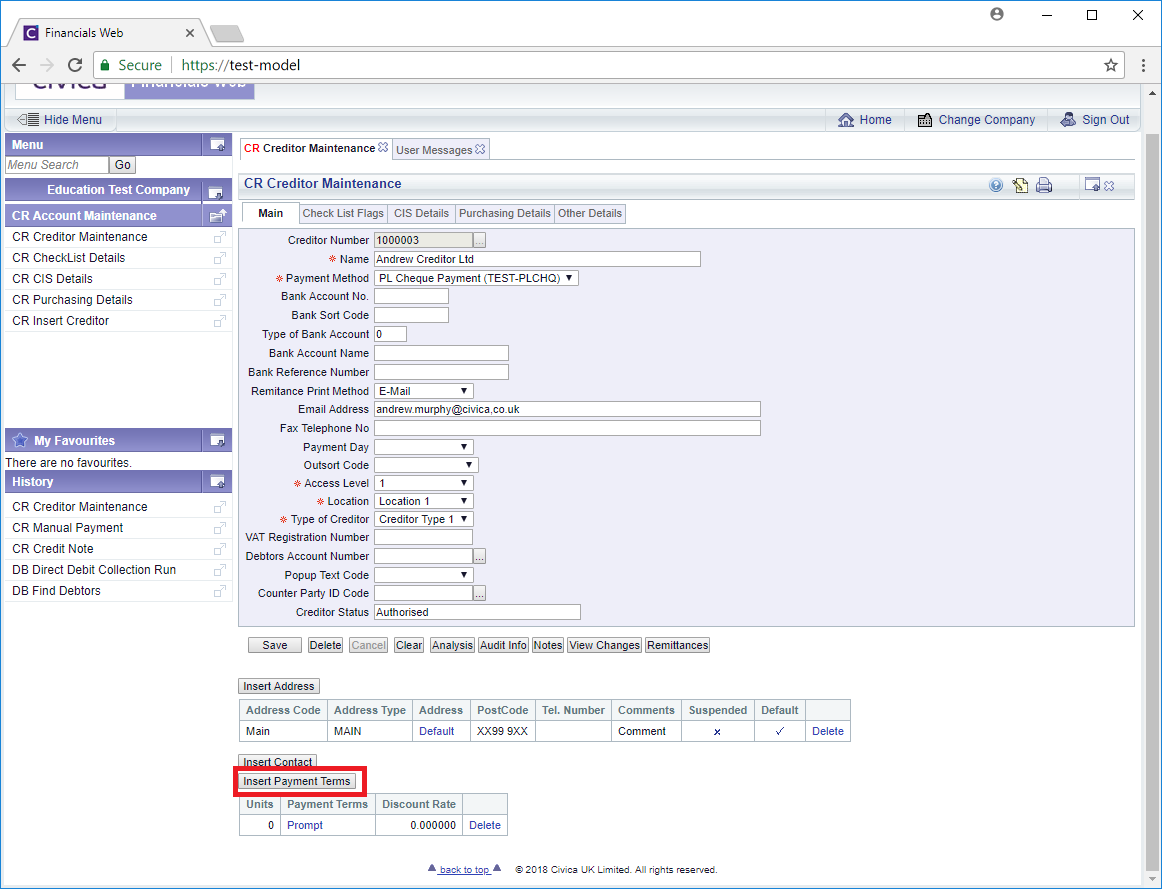Click the Default address link
The height and width of the screenshot is (889, 1162).
pyautogui.click(x=436, y=731)
